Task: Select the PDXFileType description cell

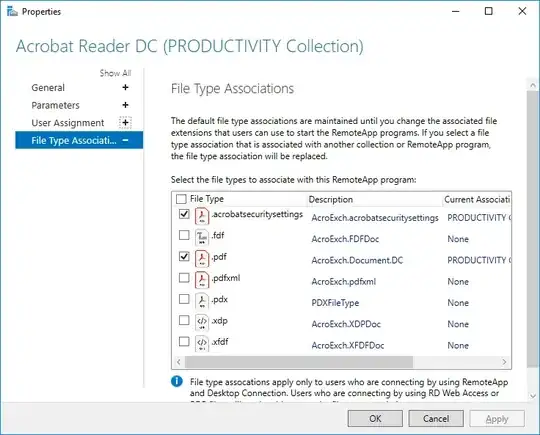Action: 335,303
